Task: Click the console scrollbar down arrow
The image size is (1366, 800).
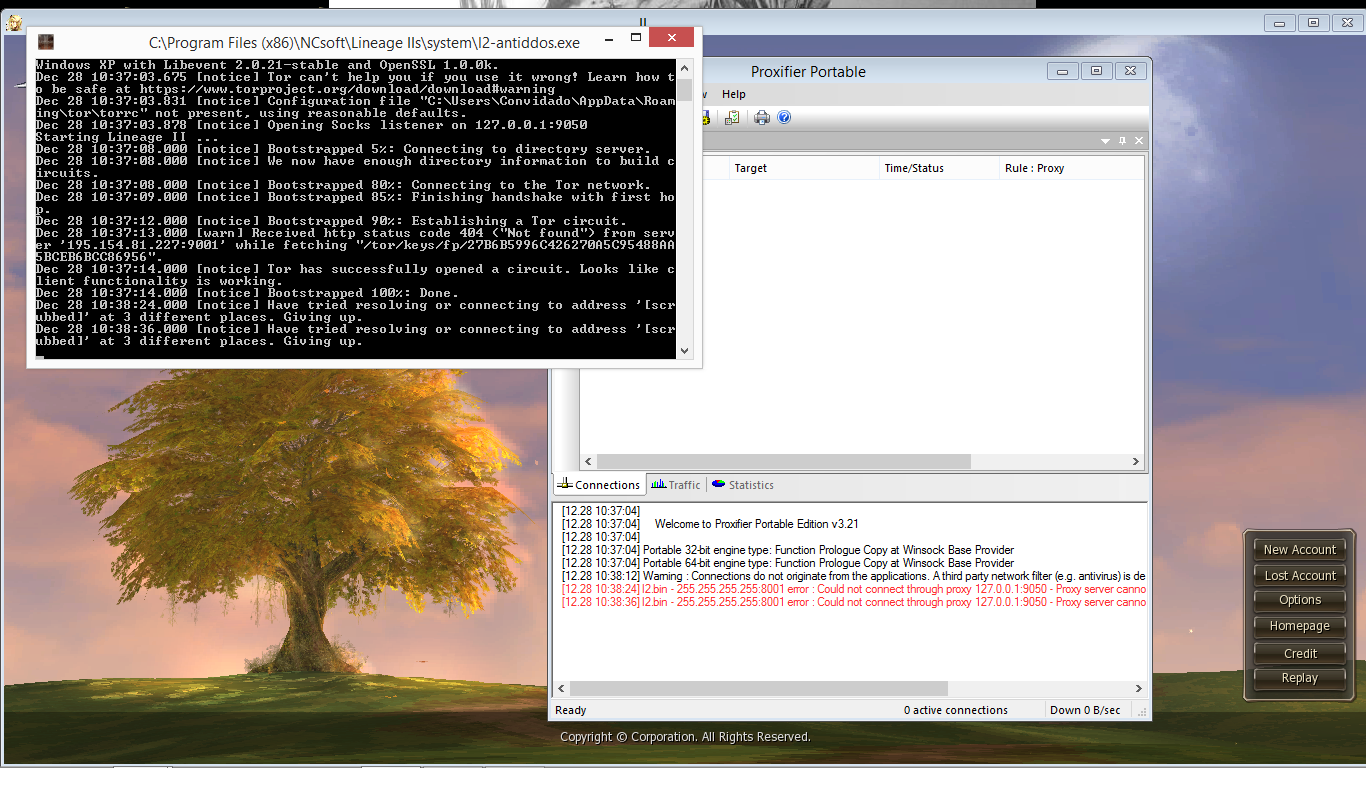Action: (x=685, y=350)
